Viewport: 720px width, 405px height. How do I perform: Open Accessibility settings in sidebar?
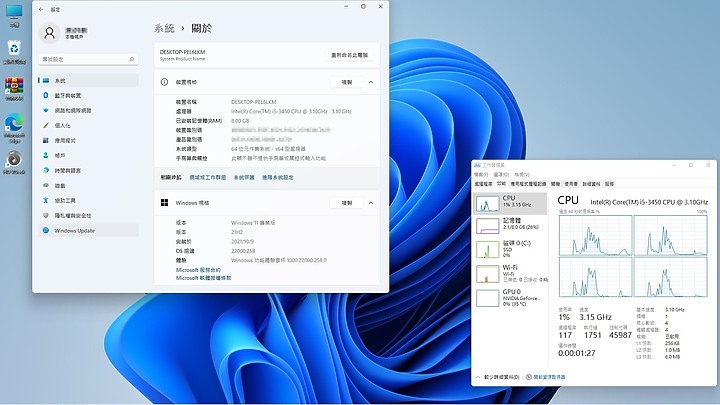[88, 201]
